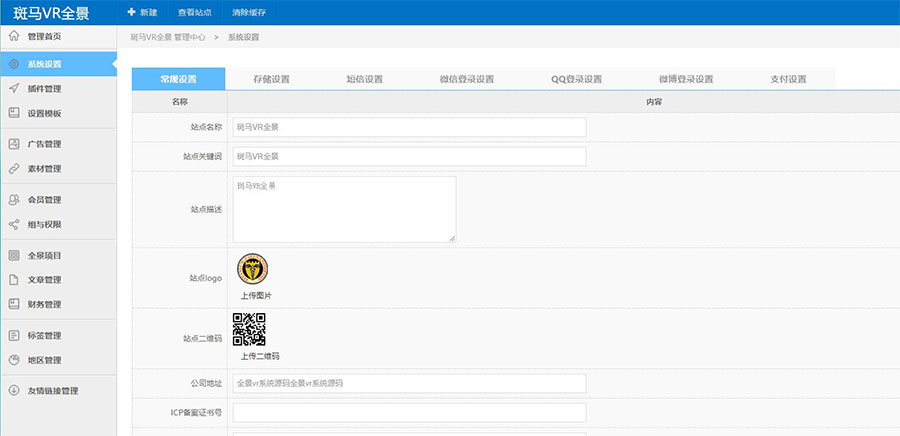900x436 pixels.
Task: Click 上传图片 under the site logo
Action: (256, 296)
